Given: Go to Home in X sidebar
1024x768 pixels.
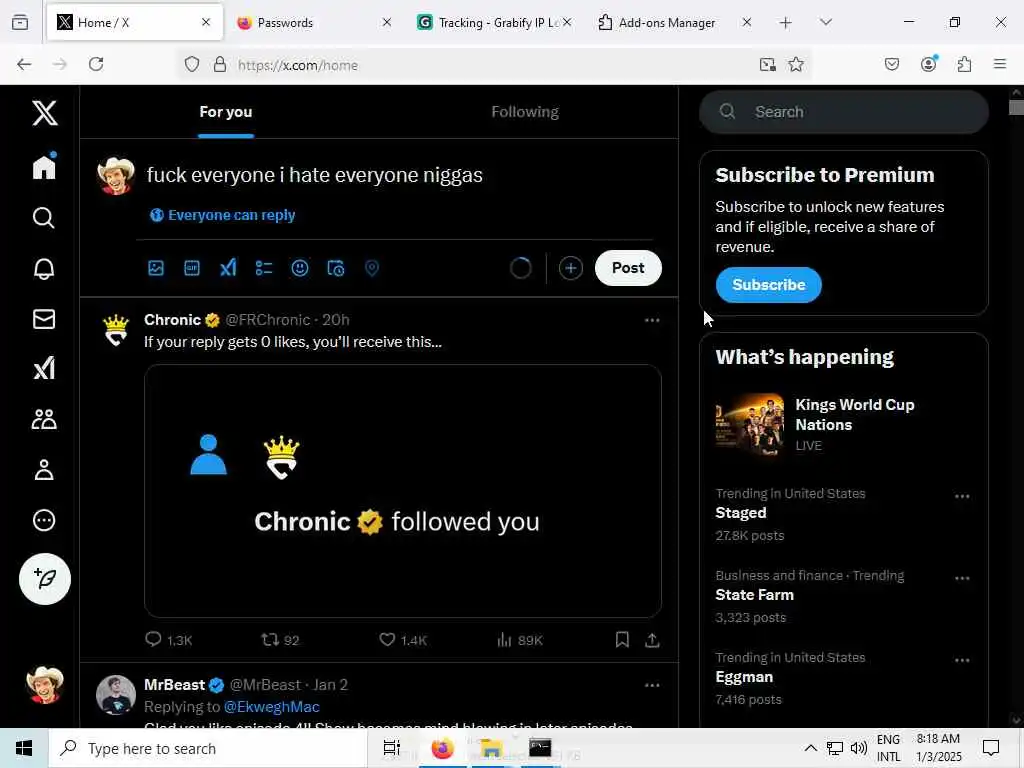Looking at the screenshot, I should pyautogui.click(x=44, y=166).
